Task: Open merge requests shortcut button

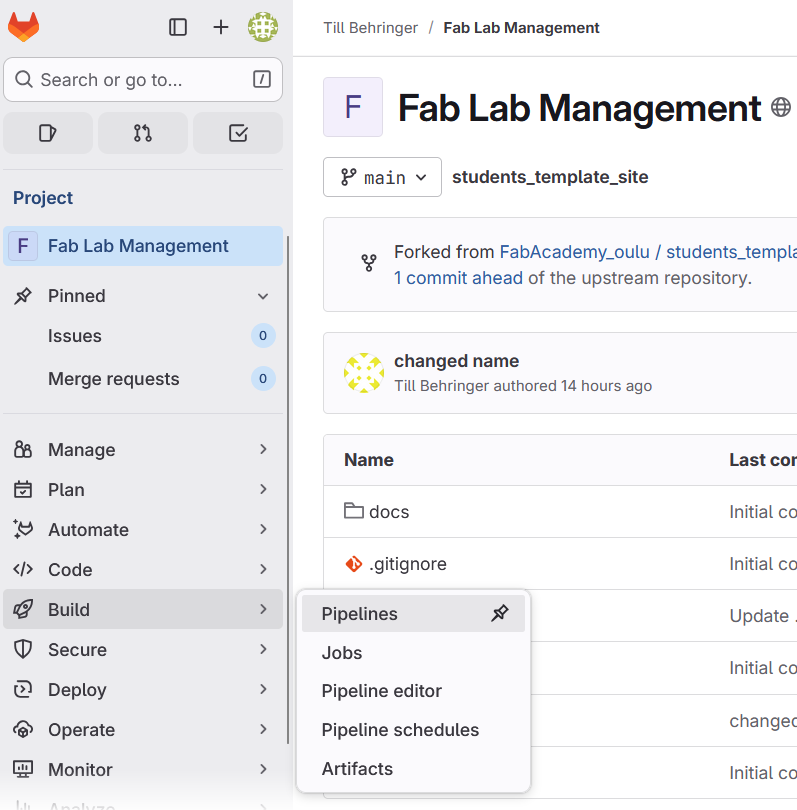Action: 143,133
